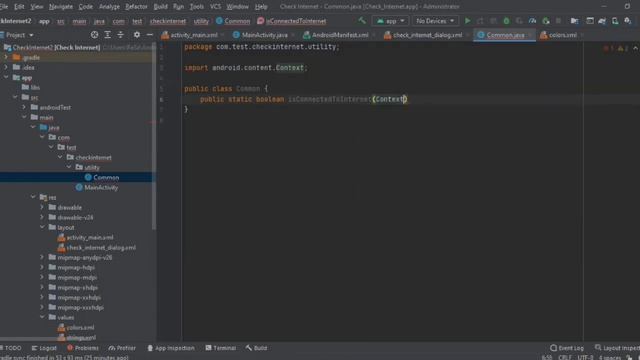The width and height of the screenshot is (640, 360).
Task: Click utility breadcrumb in navigation bar
Action: click(201, 21)
